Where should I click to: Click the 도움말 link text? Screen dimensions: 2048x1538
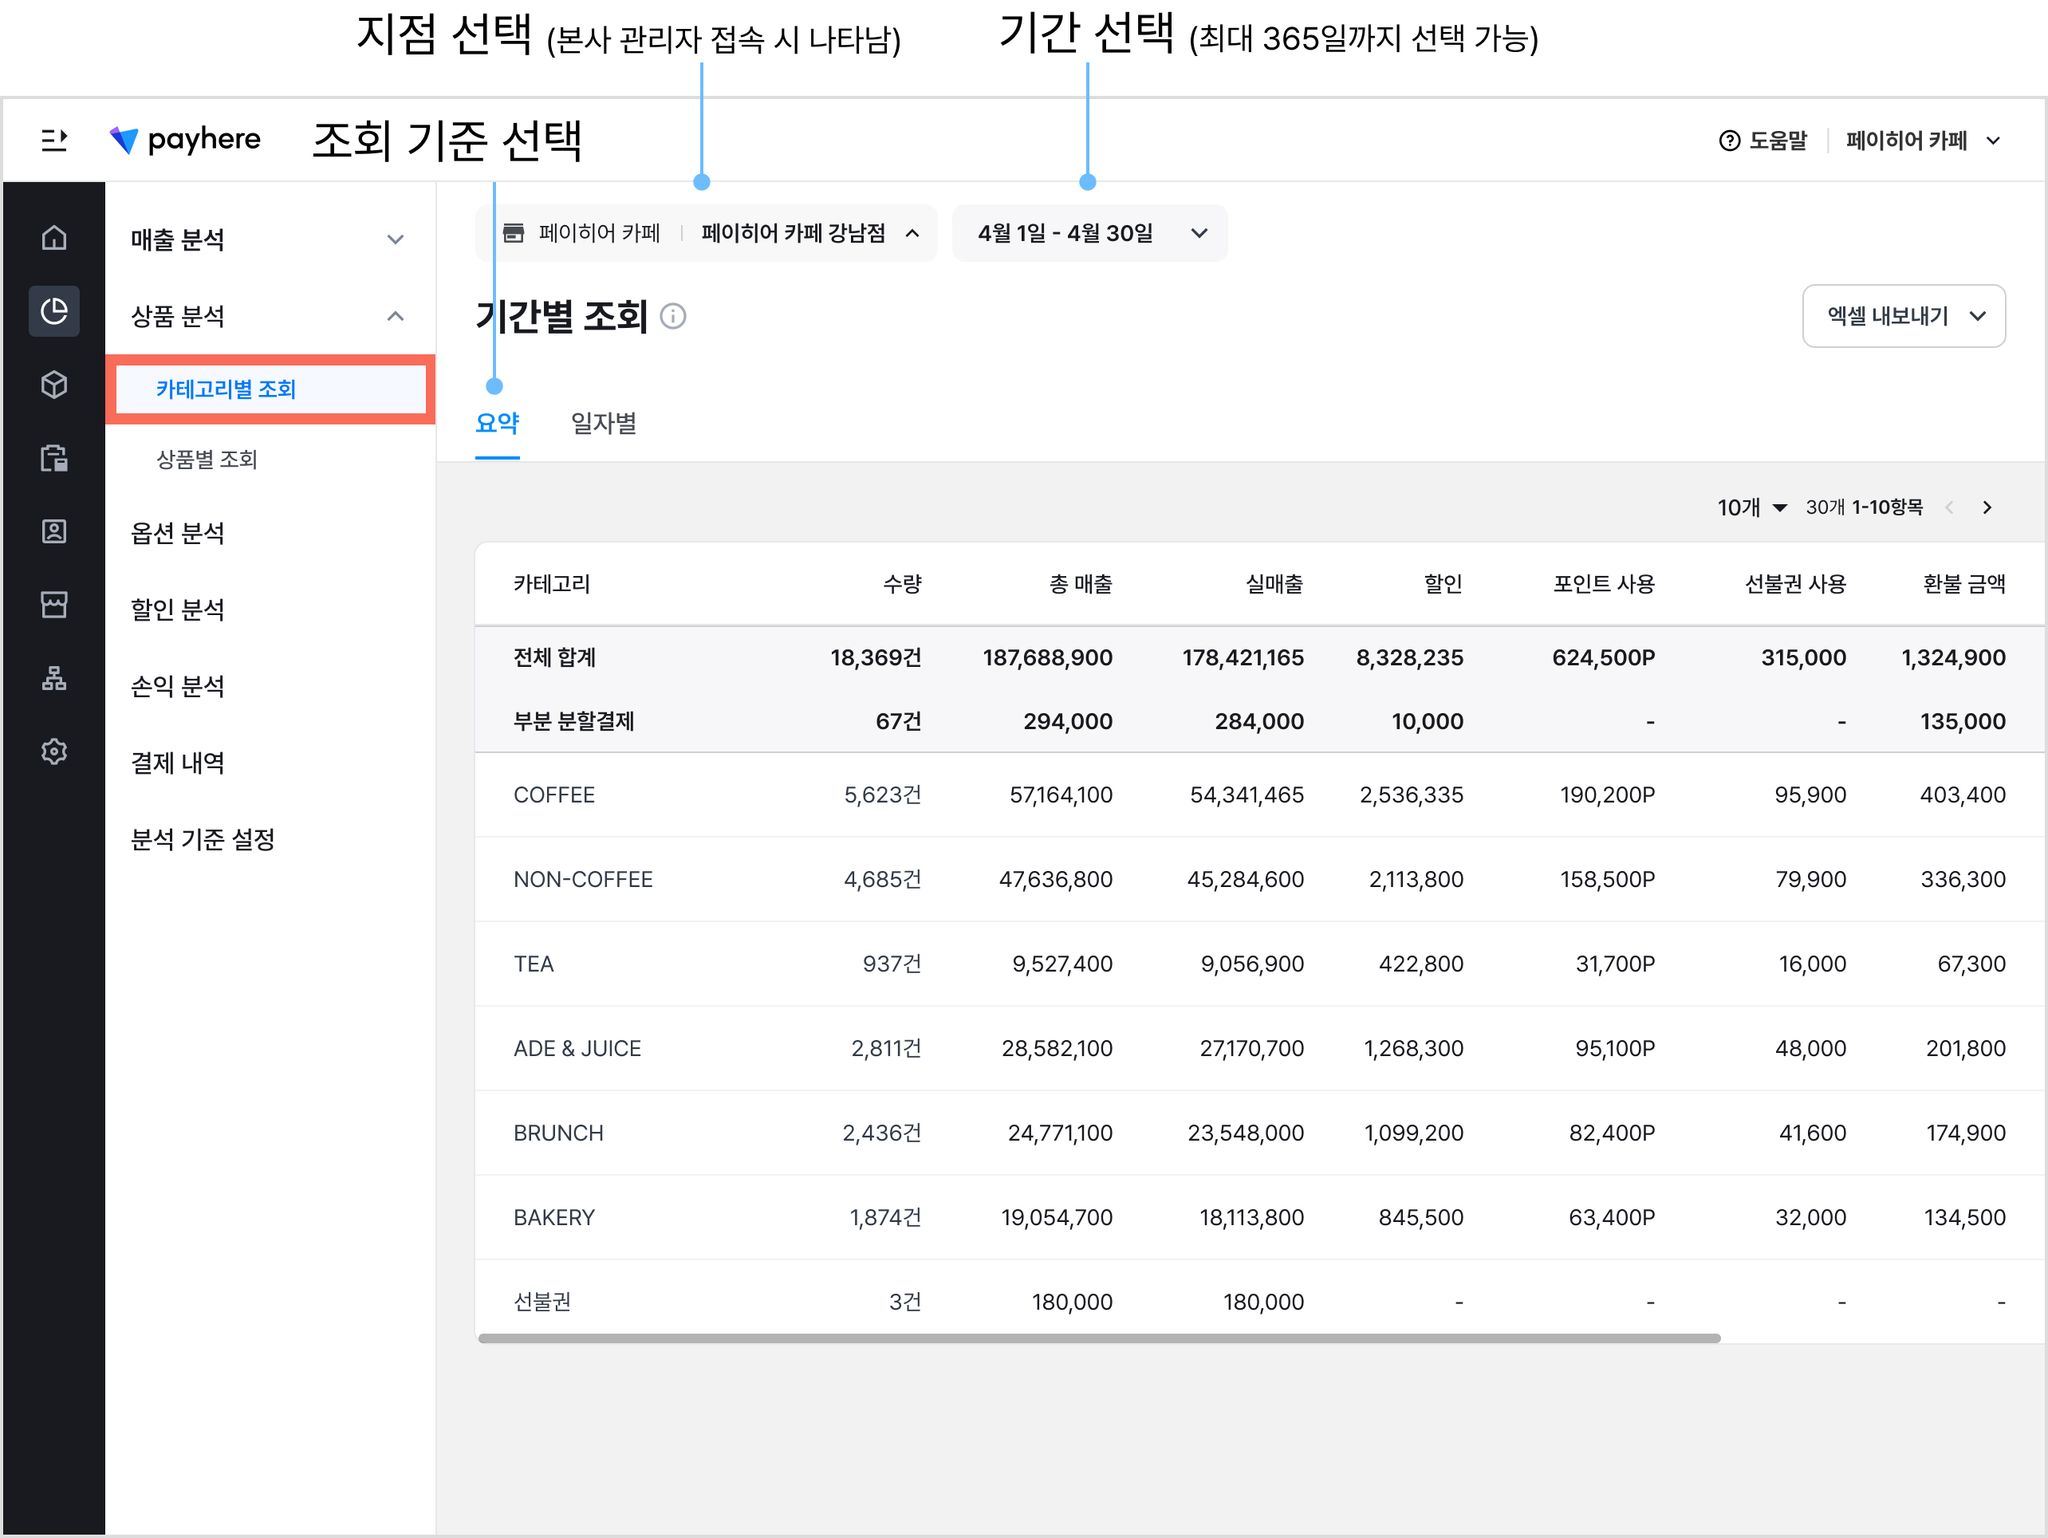pos(1778,141)
